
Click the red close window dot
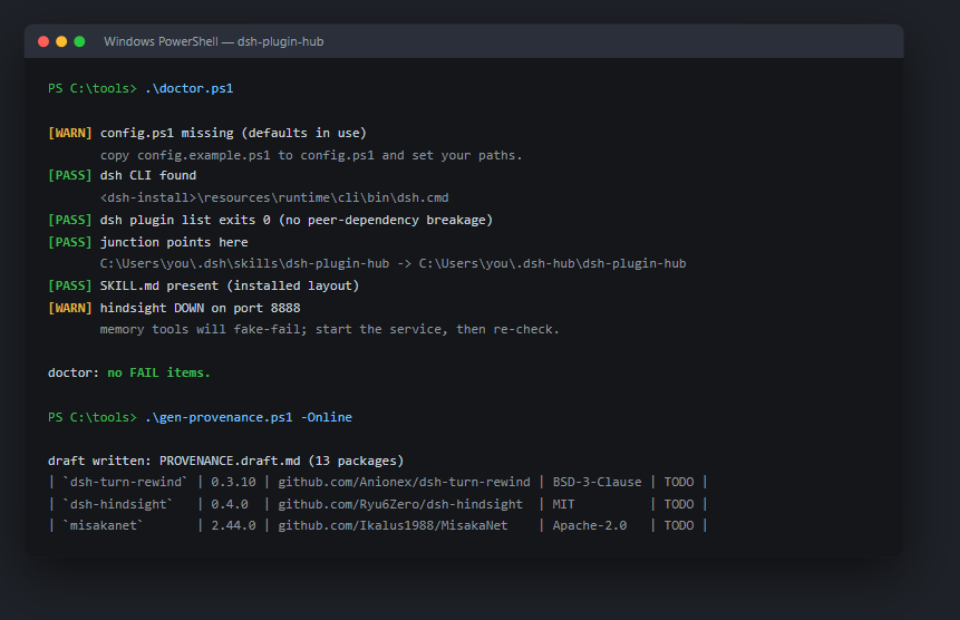(43, 42)
